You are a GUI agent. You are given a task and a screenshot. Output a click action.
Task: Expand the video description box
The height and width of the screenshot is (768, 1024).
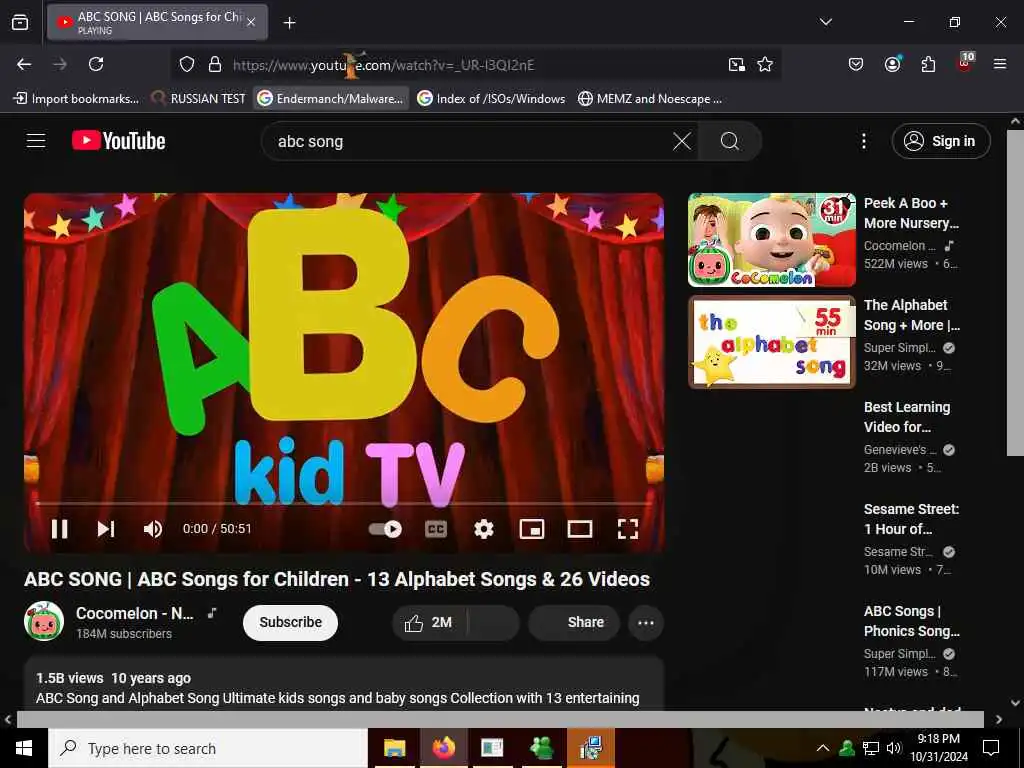coord(344,684)
